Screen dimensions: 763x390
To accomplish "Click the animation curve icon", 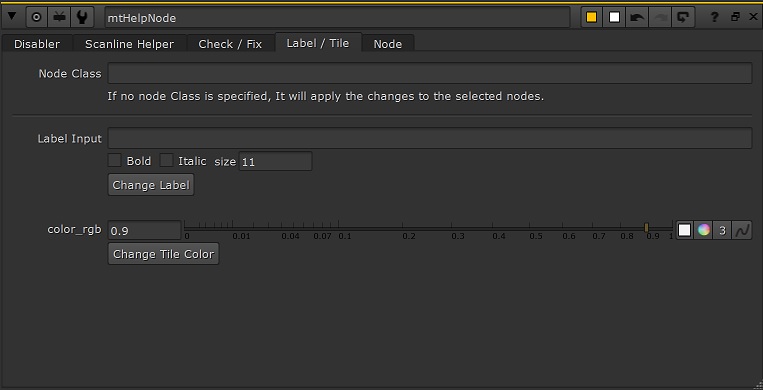I will tap(742, 230).
